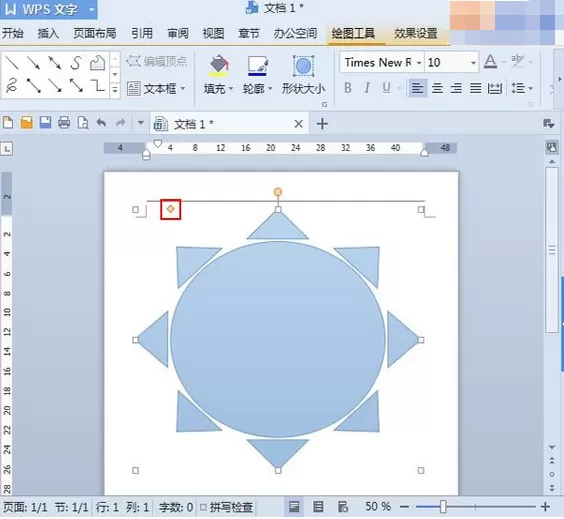The width and height of the screenshot is (564, 519).
Task: Click the ruler tab stop selector
Action: 7,148
